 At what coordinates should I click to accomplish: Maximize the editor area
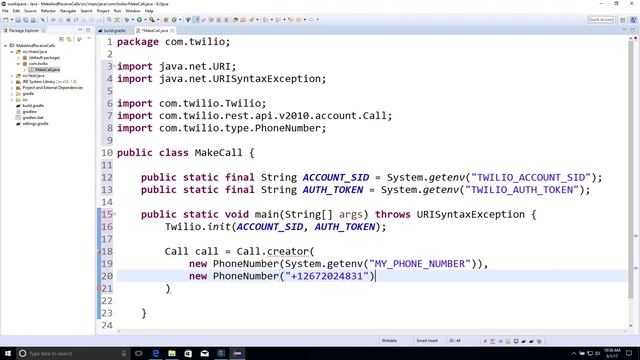coord(633,30)
